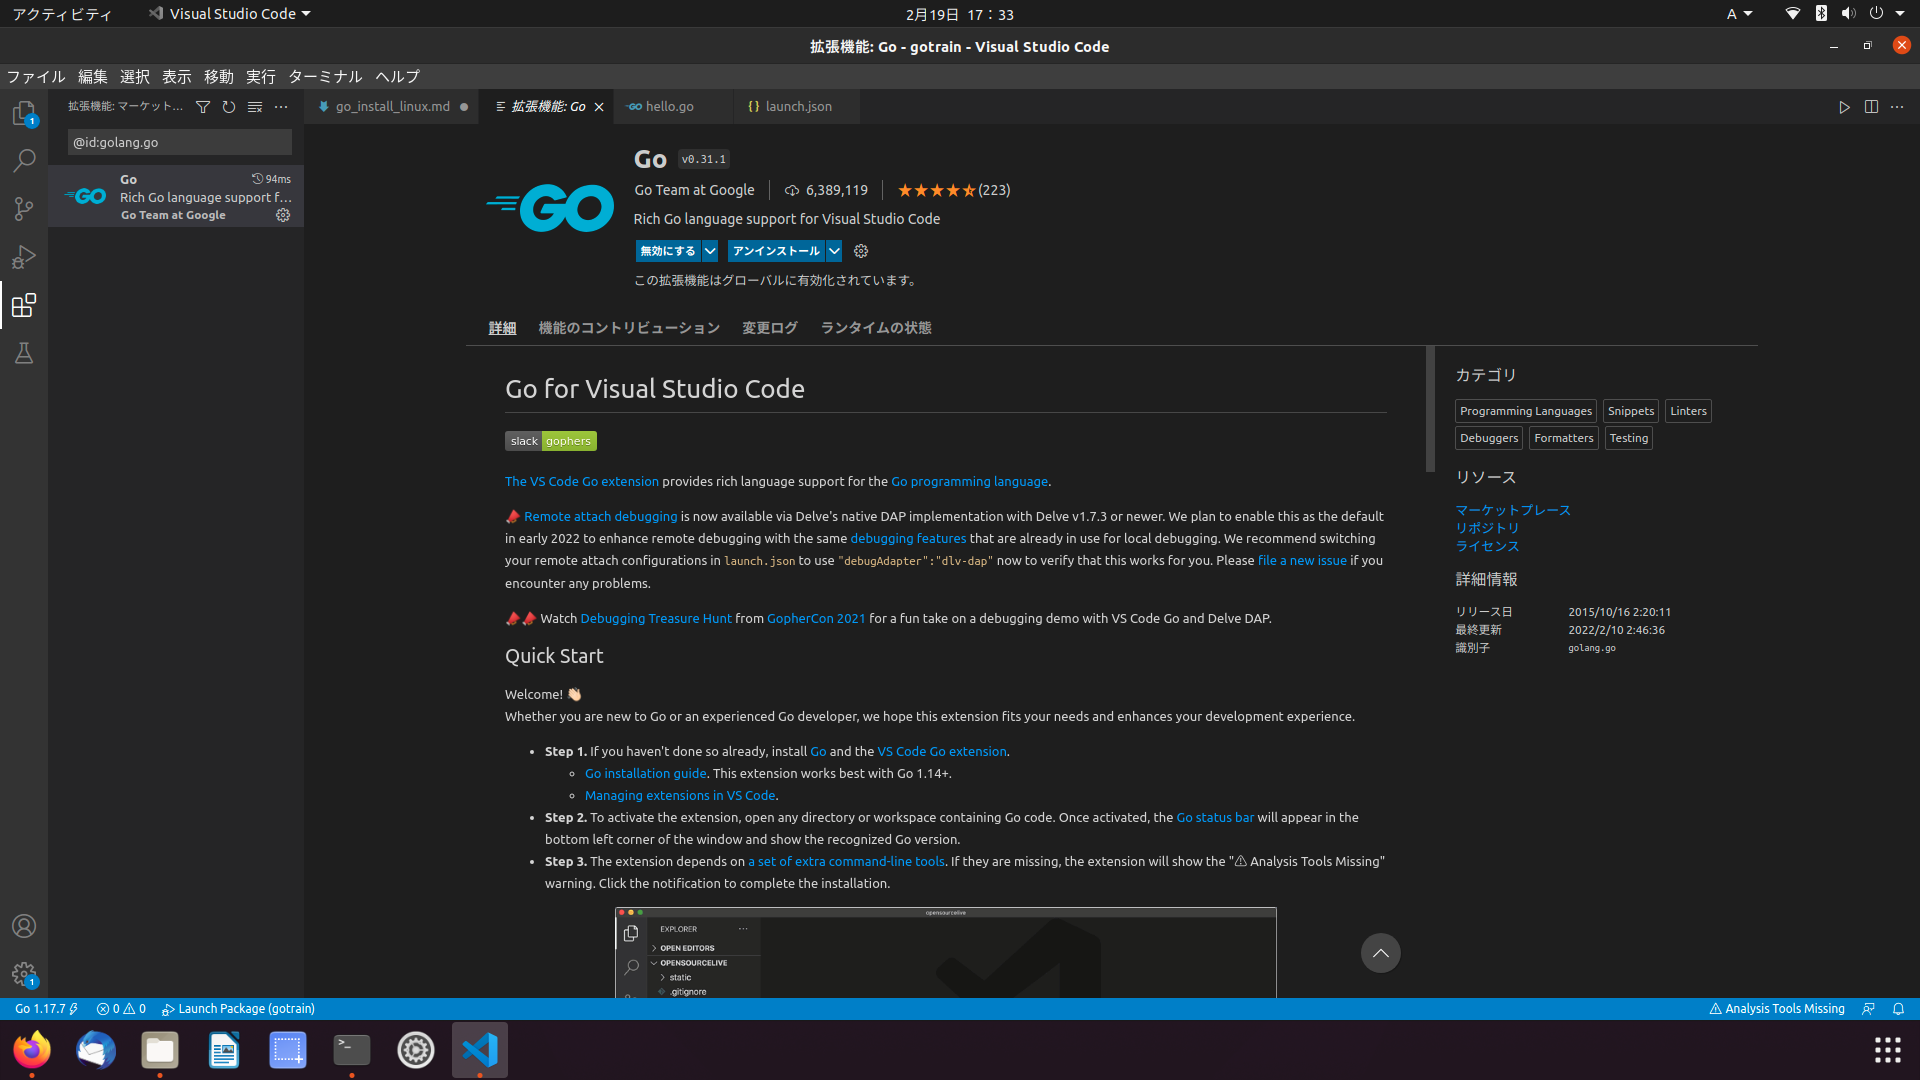Open the extensions panel more actions (…) menu
This screenshot has height=1080, width=1920.
coord(281,106)
